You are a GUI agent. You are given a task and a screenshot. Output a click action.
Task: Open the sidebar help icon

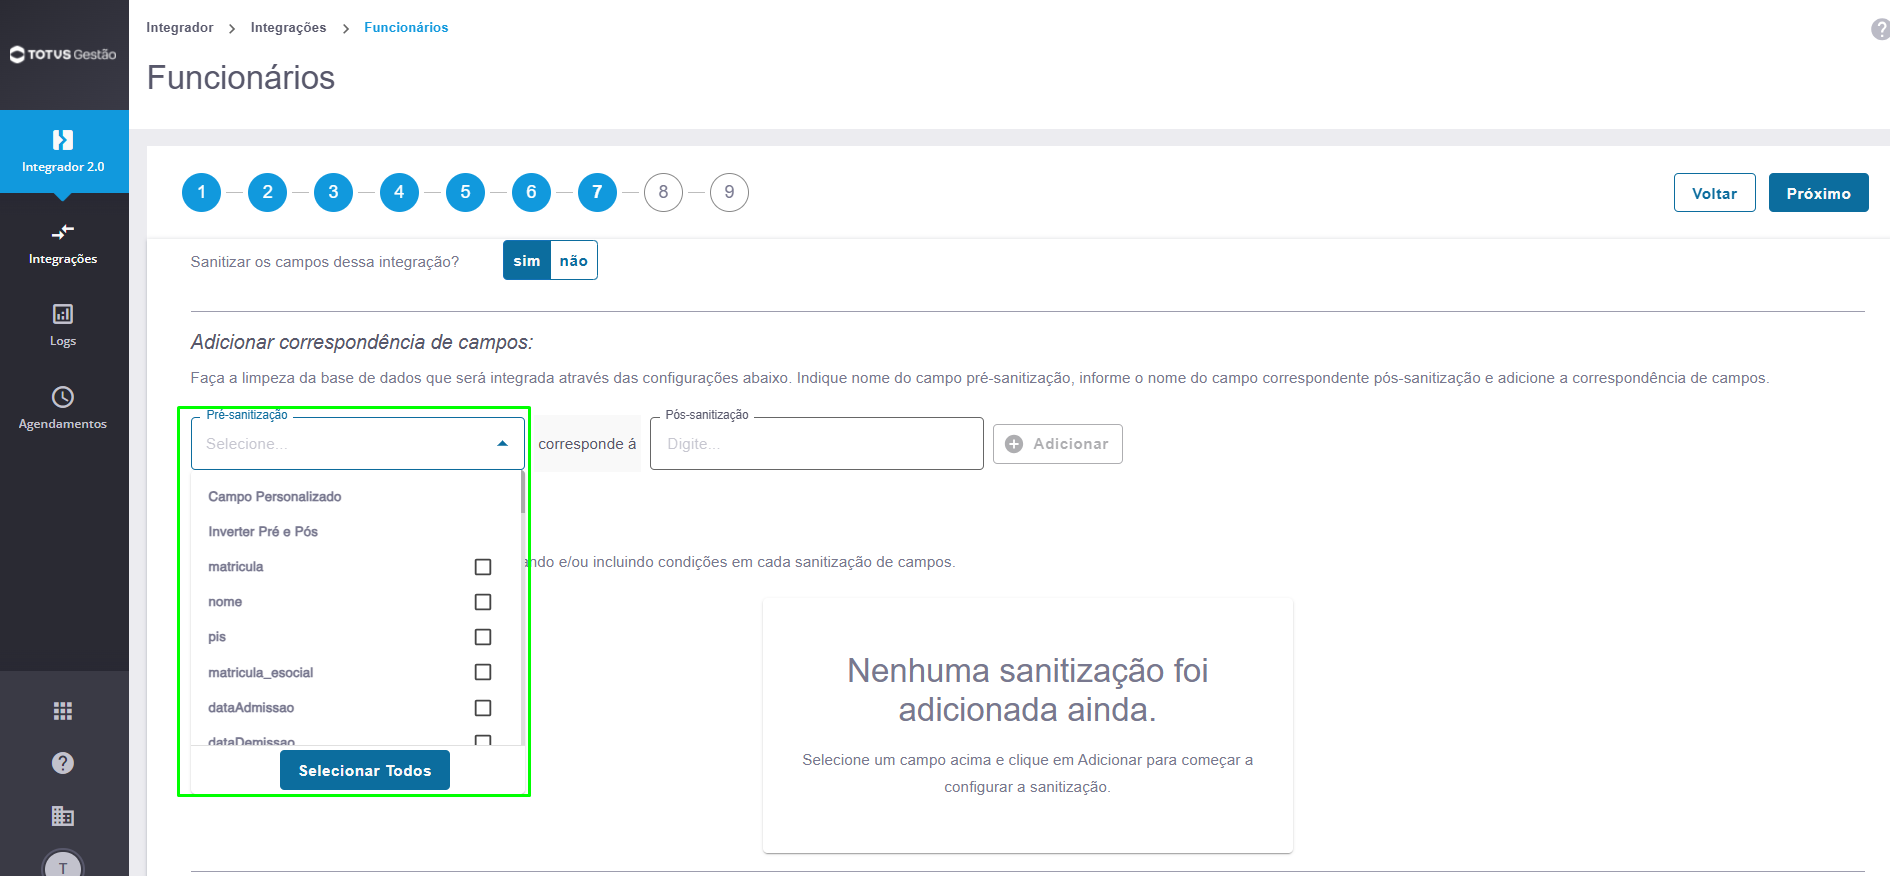tap(63, 763)
